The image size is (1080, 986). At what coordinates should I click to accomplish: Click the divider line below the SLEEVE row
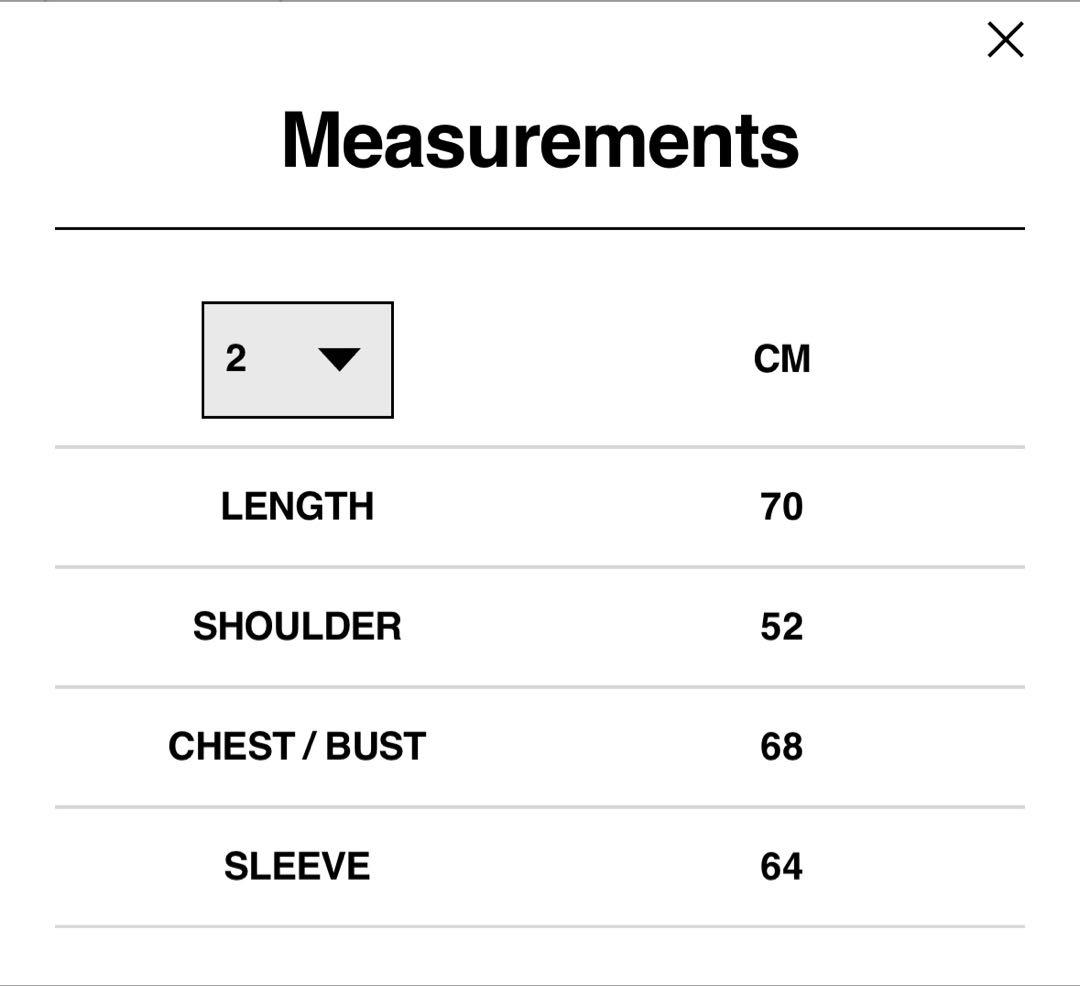click(540, 927)
